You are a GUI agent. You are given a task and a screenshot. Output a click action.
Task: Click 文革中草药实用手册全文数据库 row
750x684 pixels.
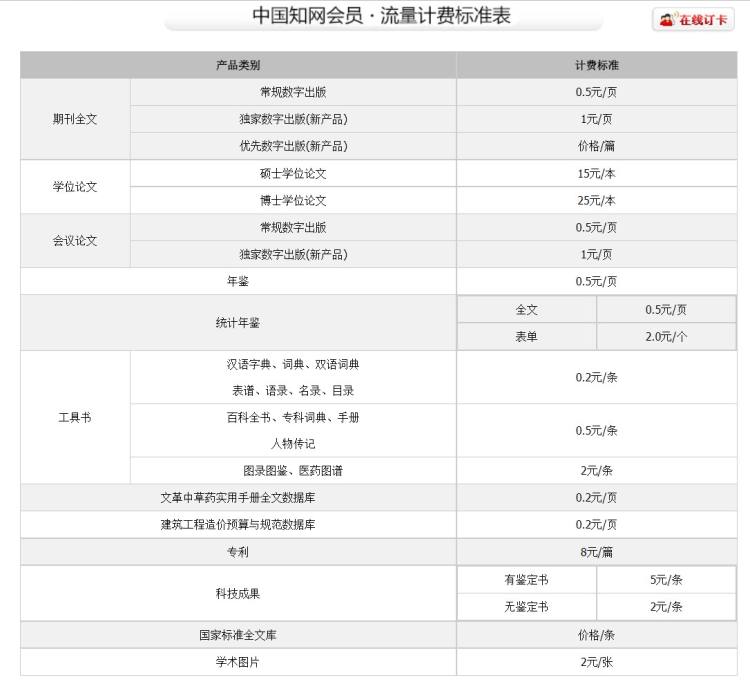point(238,497)
